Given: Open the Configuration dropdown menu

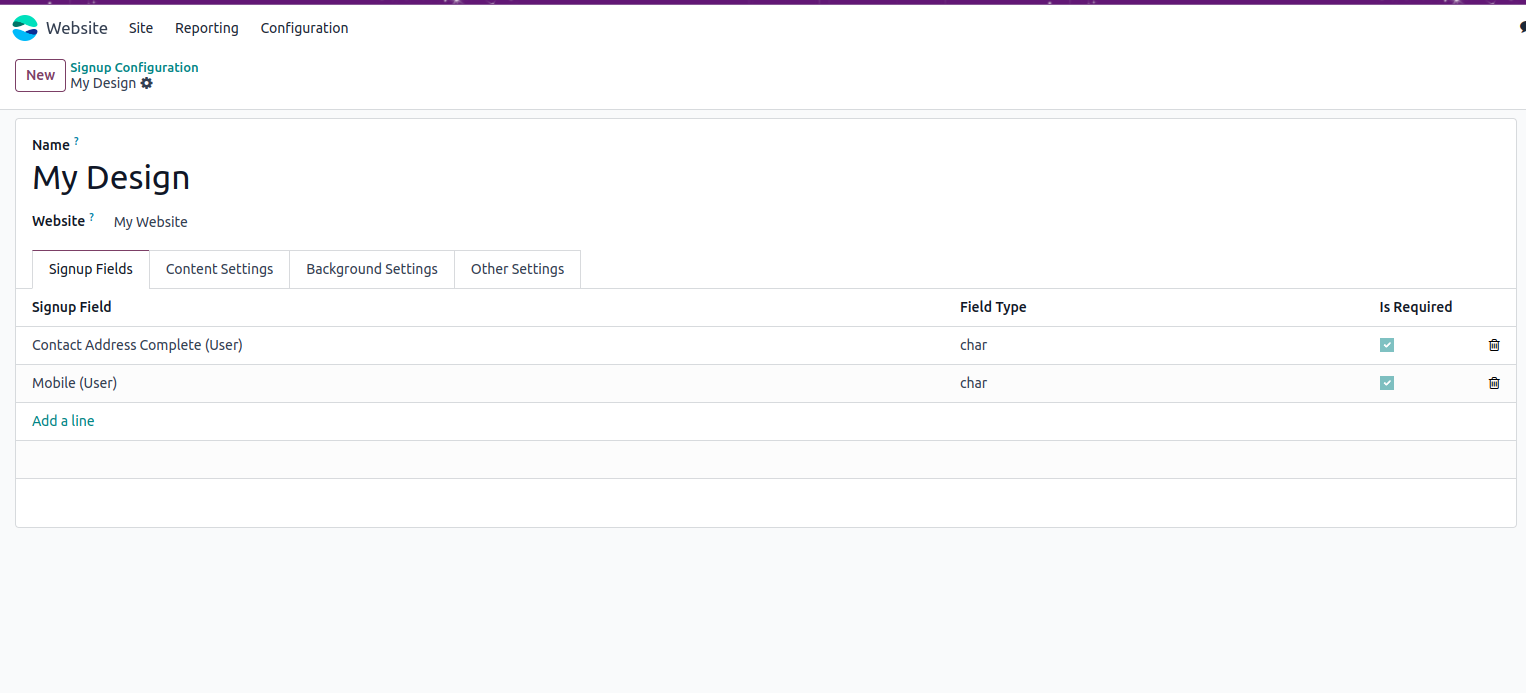Looking at the screenshot, I should (304, 28).
